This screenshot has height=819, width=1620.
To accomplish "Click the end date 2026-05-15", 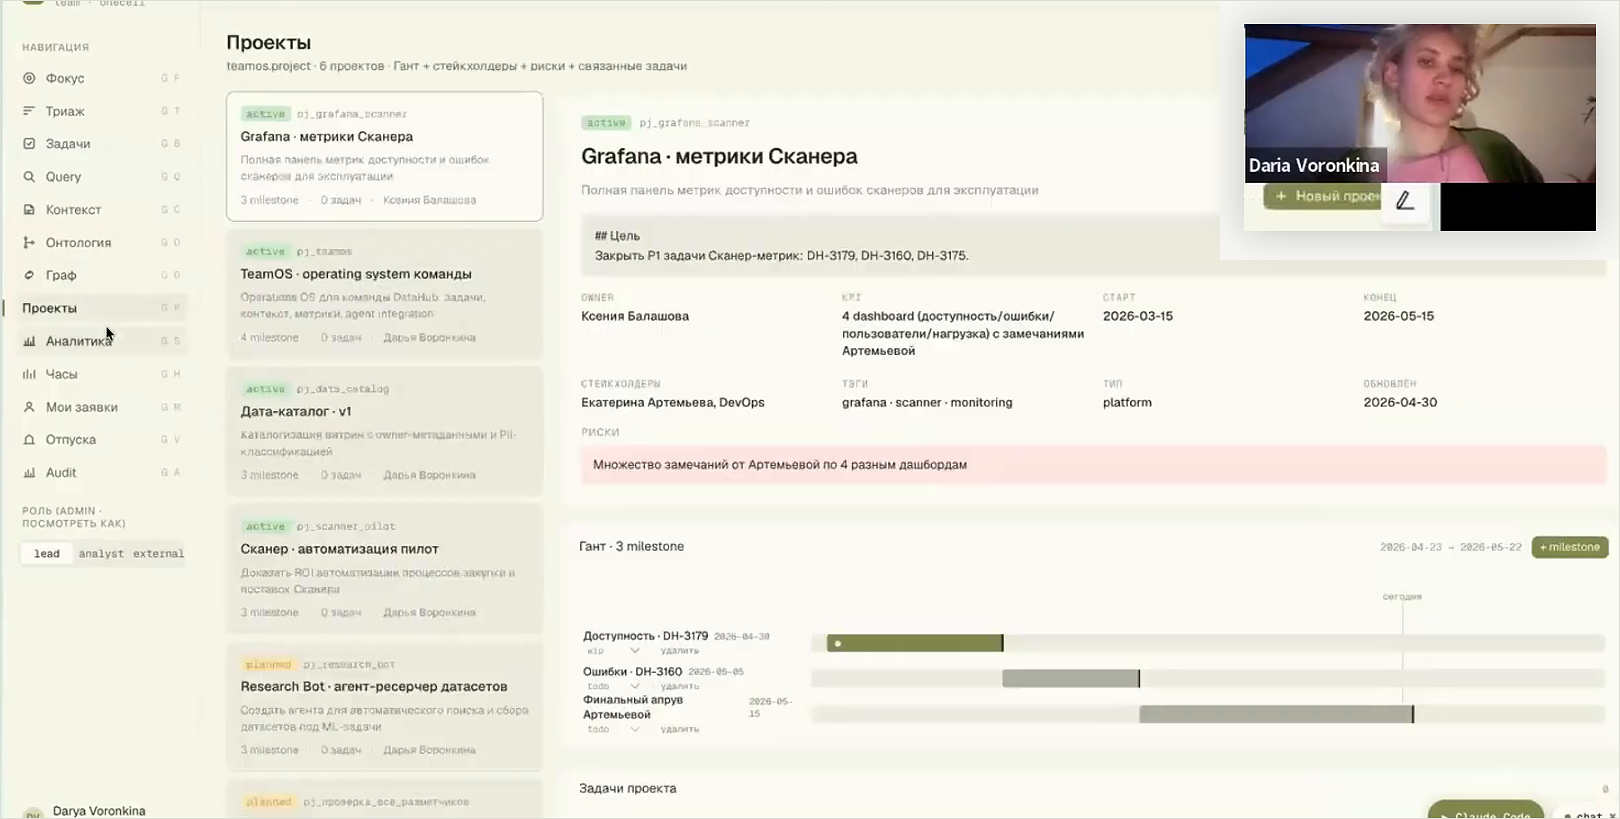I will 1398,316.
